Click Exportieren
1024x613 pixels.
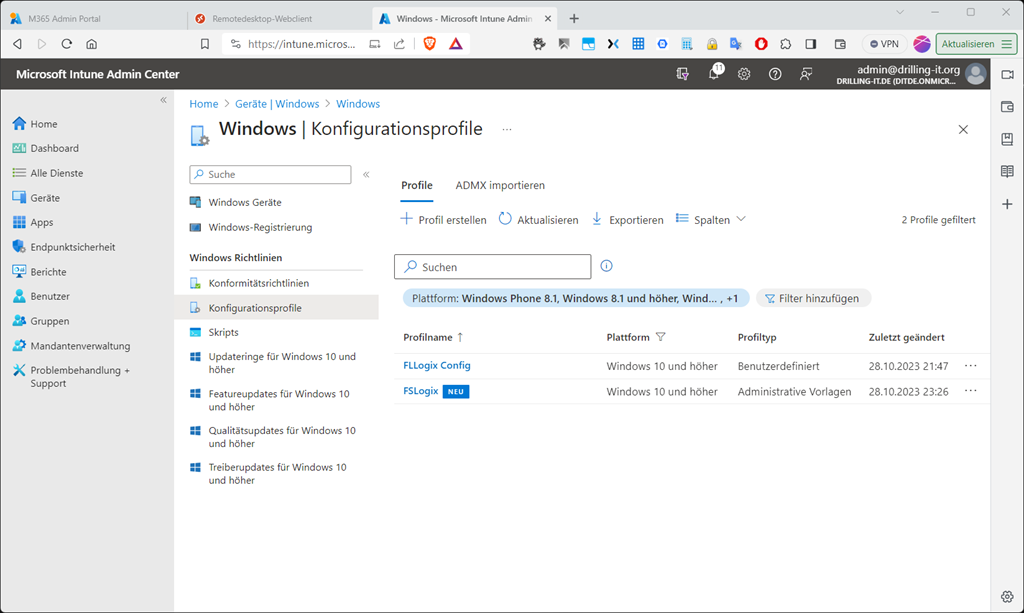pos(627,219)
